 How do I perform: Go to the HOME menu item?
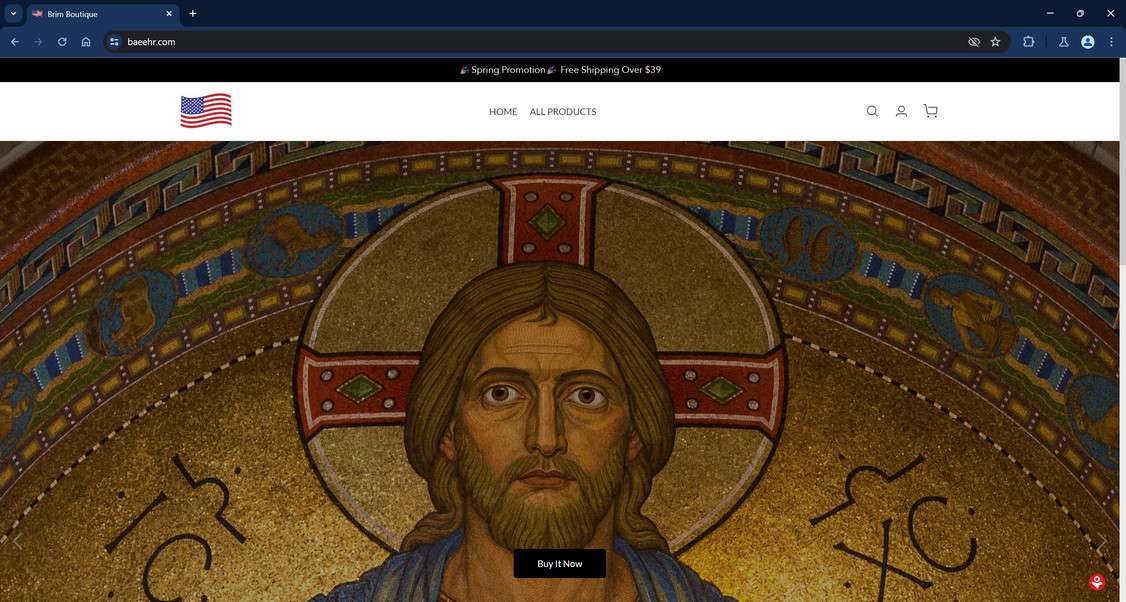[x=503, y=111]
